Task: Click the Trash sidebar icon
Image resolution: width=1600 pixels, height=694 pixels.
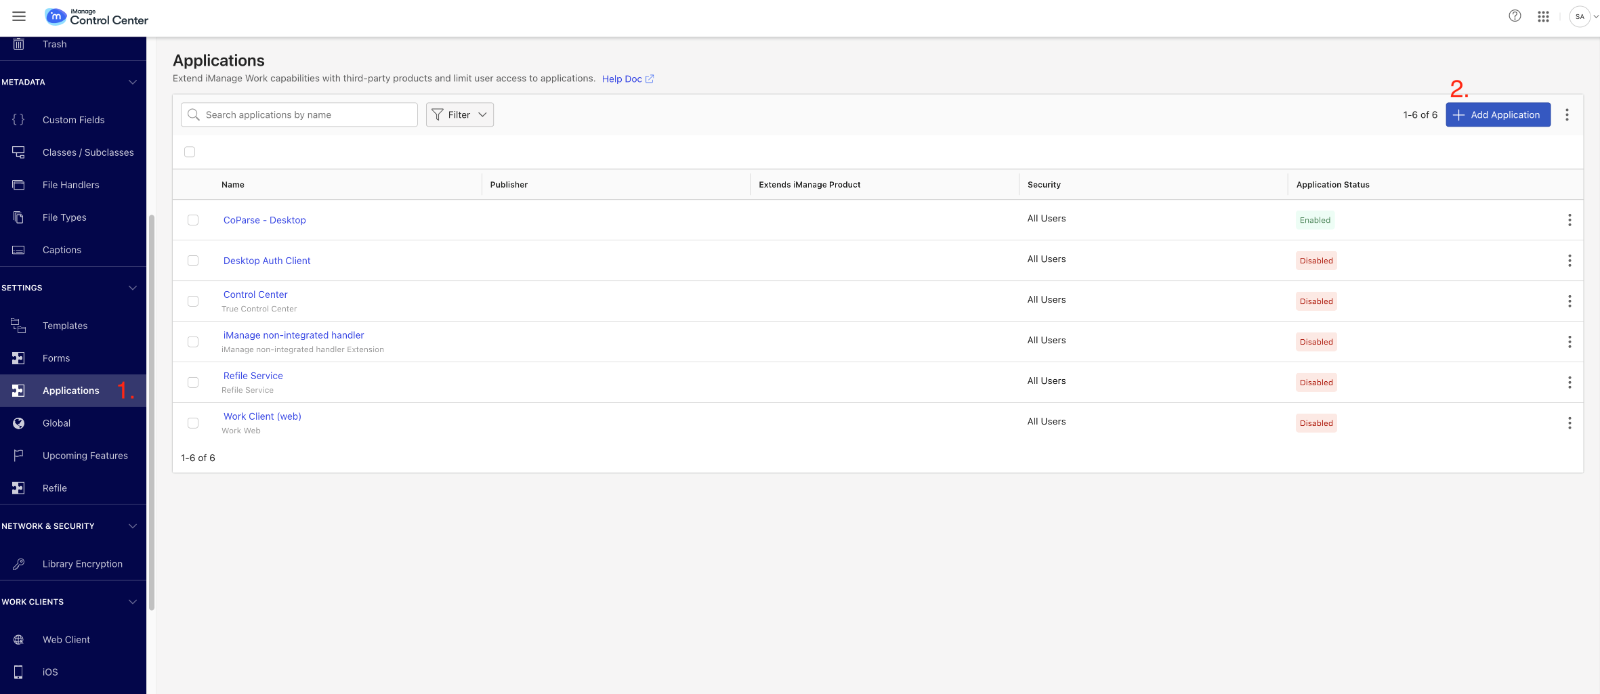Action: (18, 44)
